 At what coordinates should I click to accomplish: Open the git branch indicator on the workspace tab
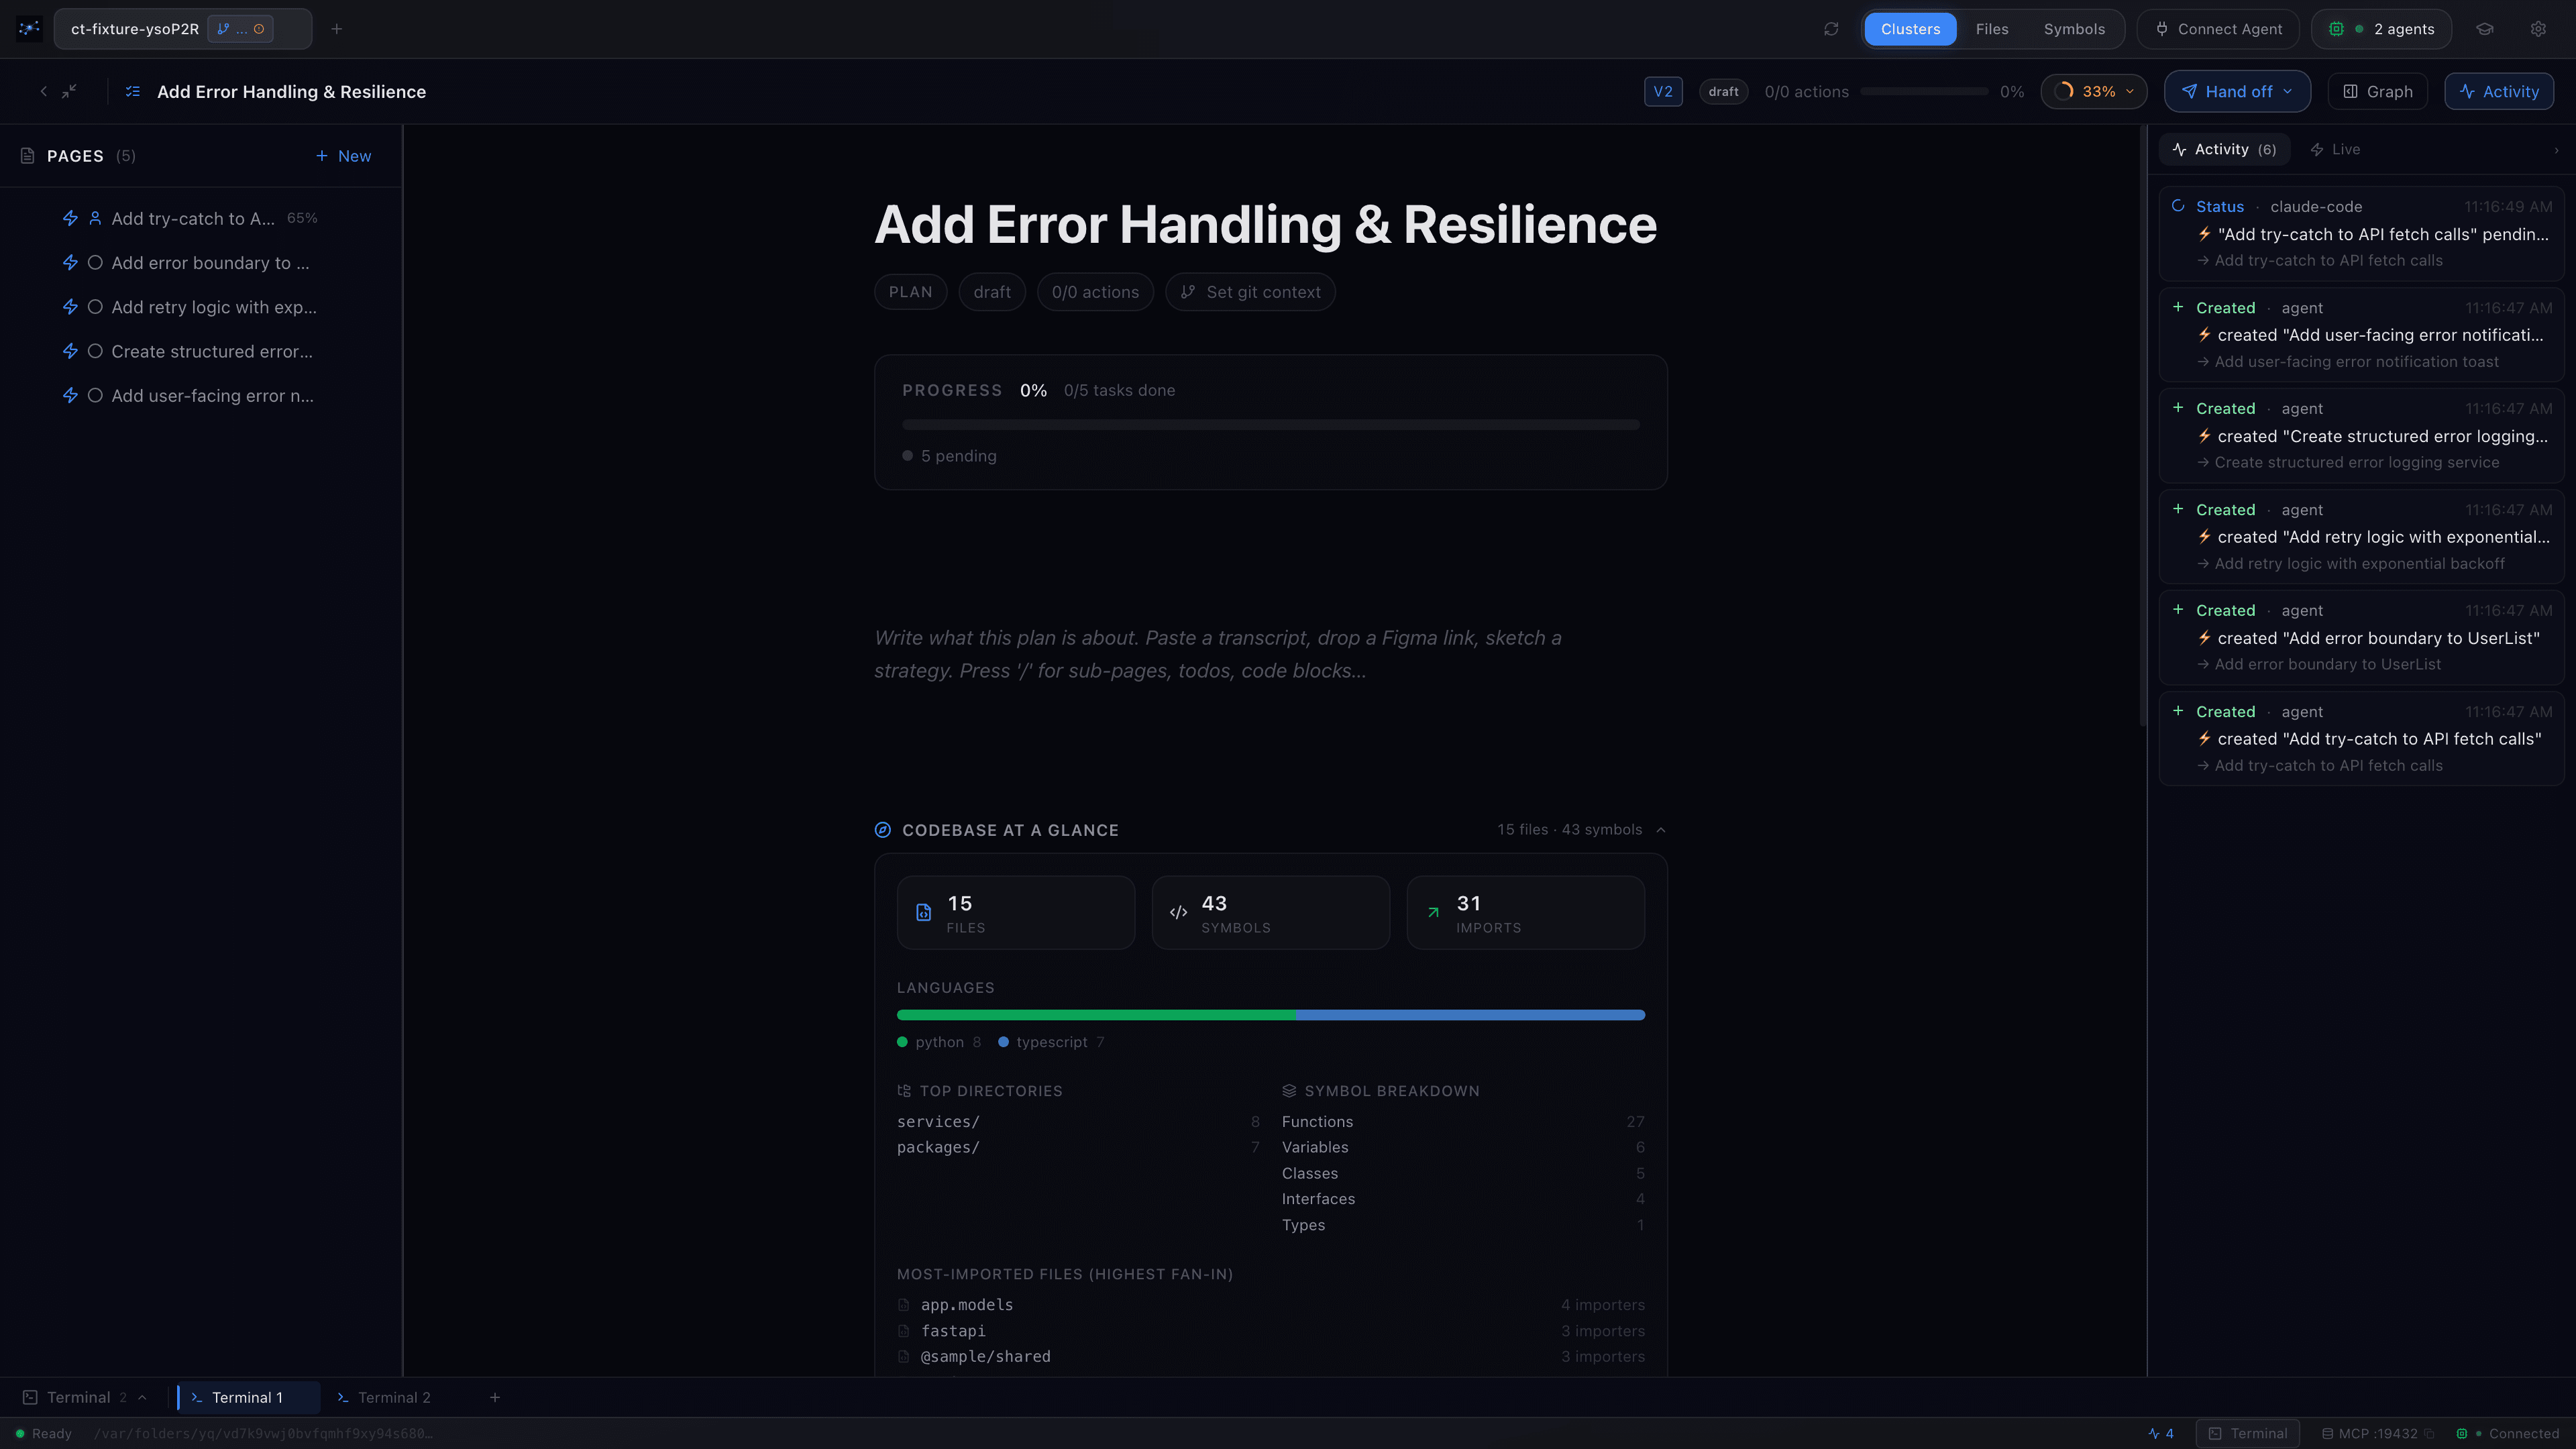click(240, 29)
